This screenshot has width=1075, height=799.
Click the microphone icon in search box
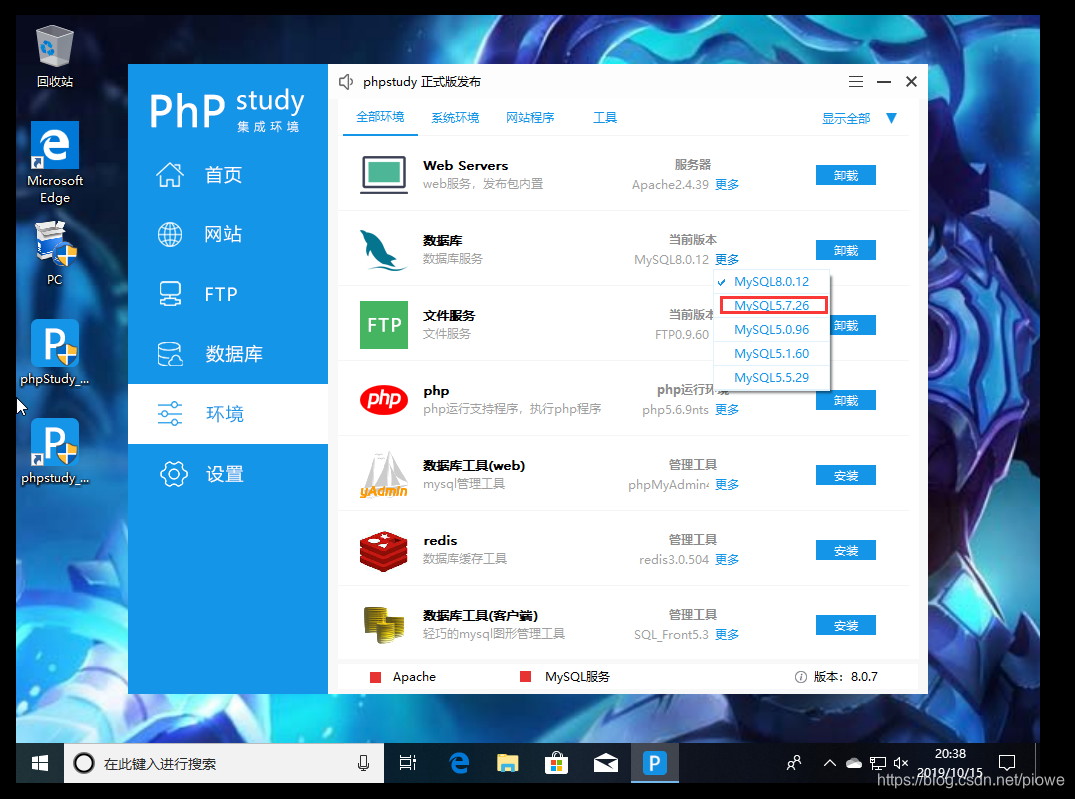coord(363,763)
